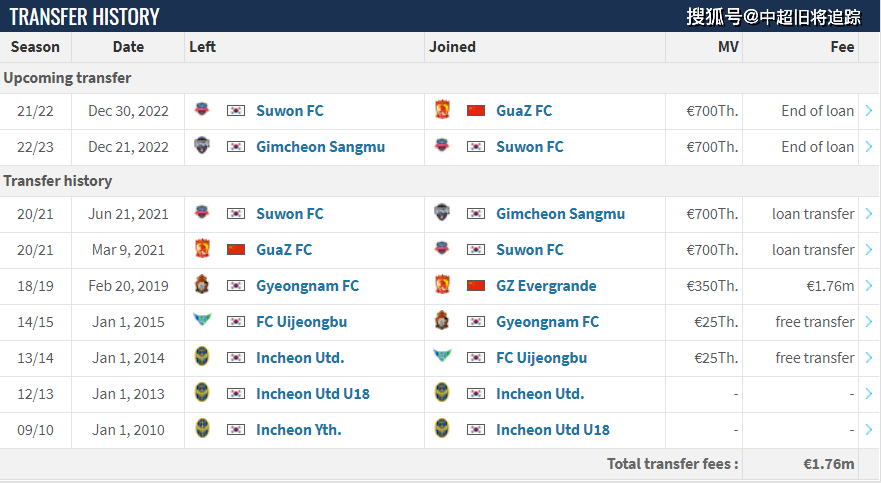
Task: Open the GZ Evergrande club link
Action: 546,286
